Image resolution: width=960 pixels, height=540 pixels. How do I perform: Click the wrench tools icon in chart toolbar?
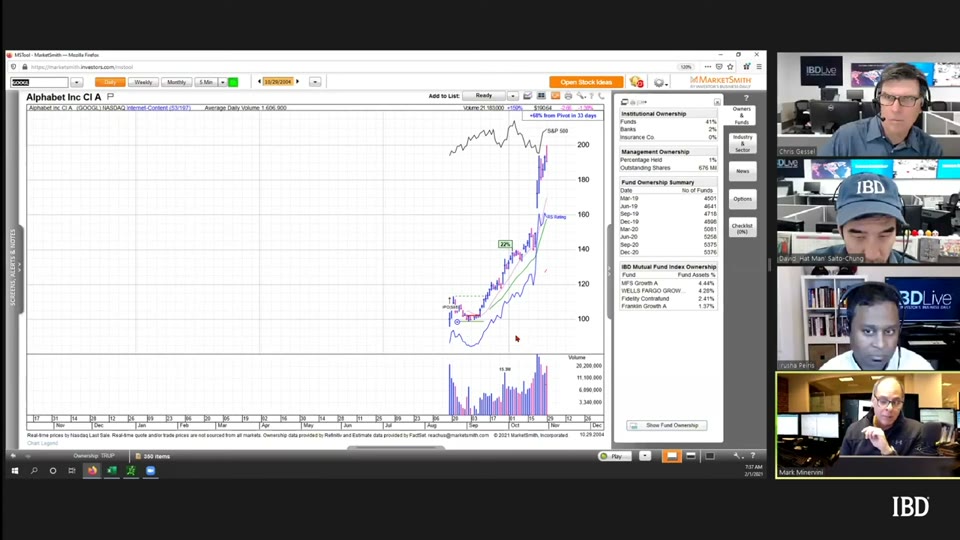pyautogui.click(x=580, y=96)
